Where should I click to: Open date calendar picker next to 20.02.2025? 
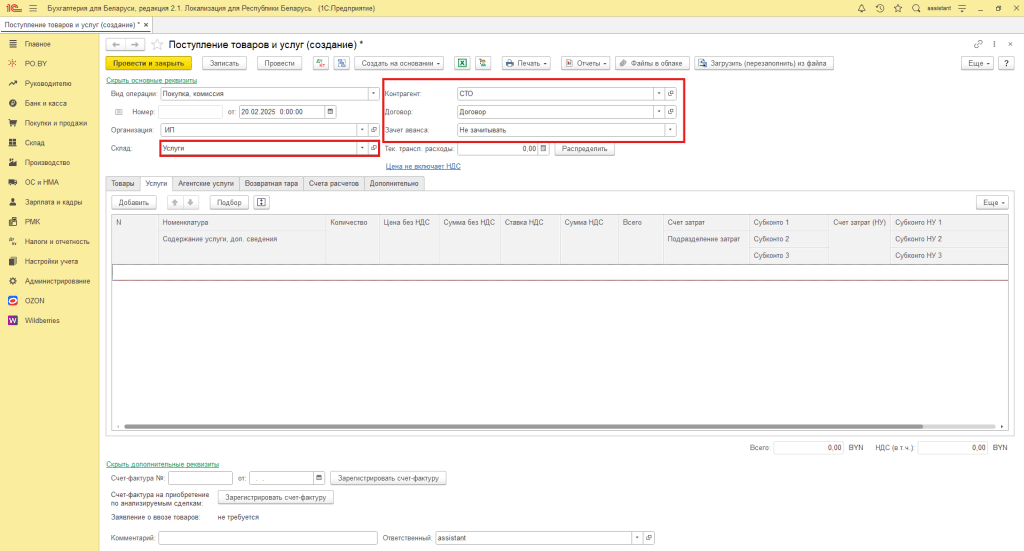[x=330, y=112]
